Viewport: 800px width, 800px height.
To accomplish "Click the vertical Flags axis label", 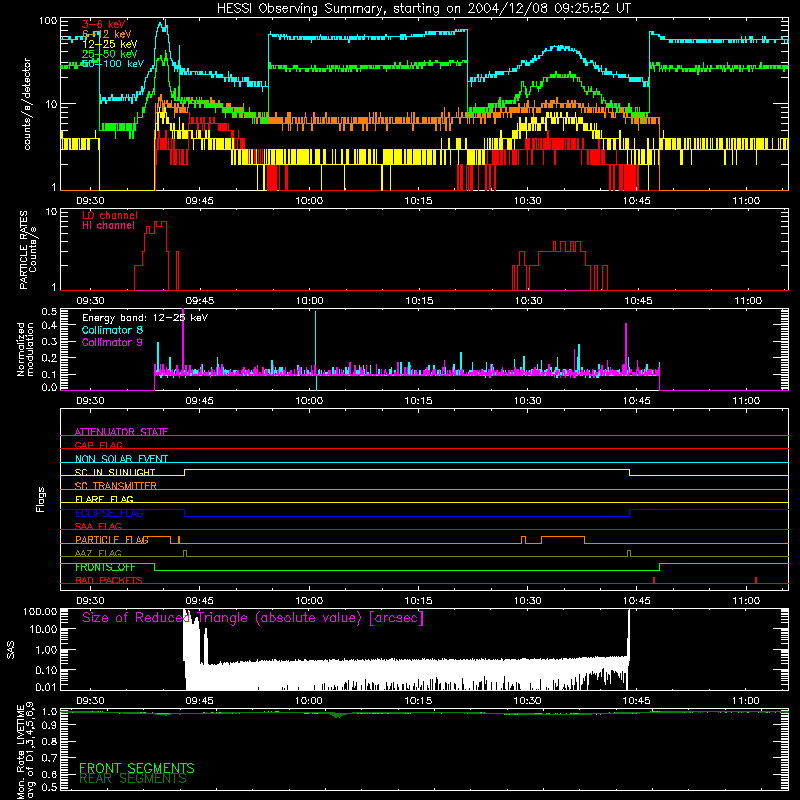I will click(x=41, y=499).
